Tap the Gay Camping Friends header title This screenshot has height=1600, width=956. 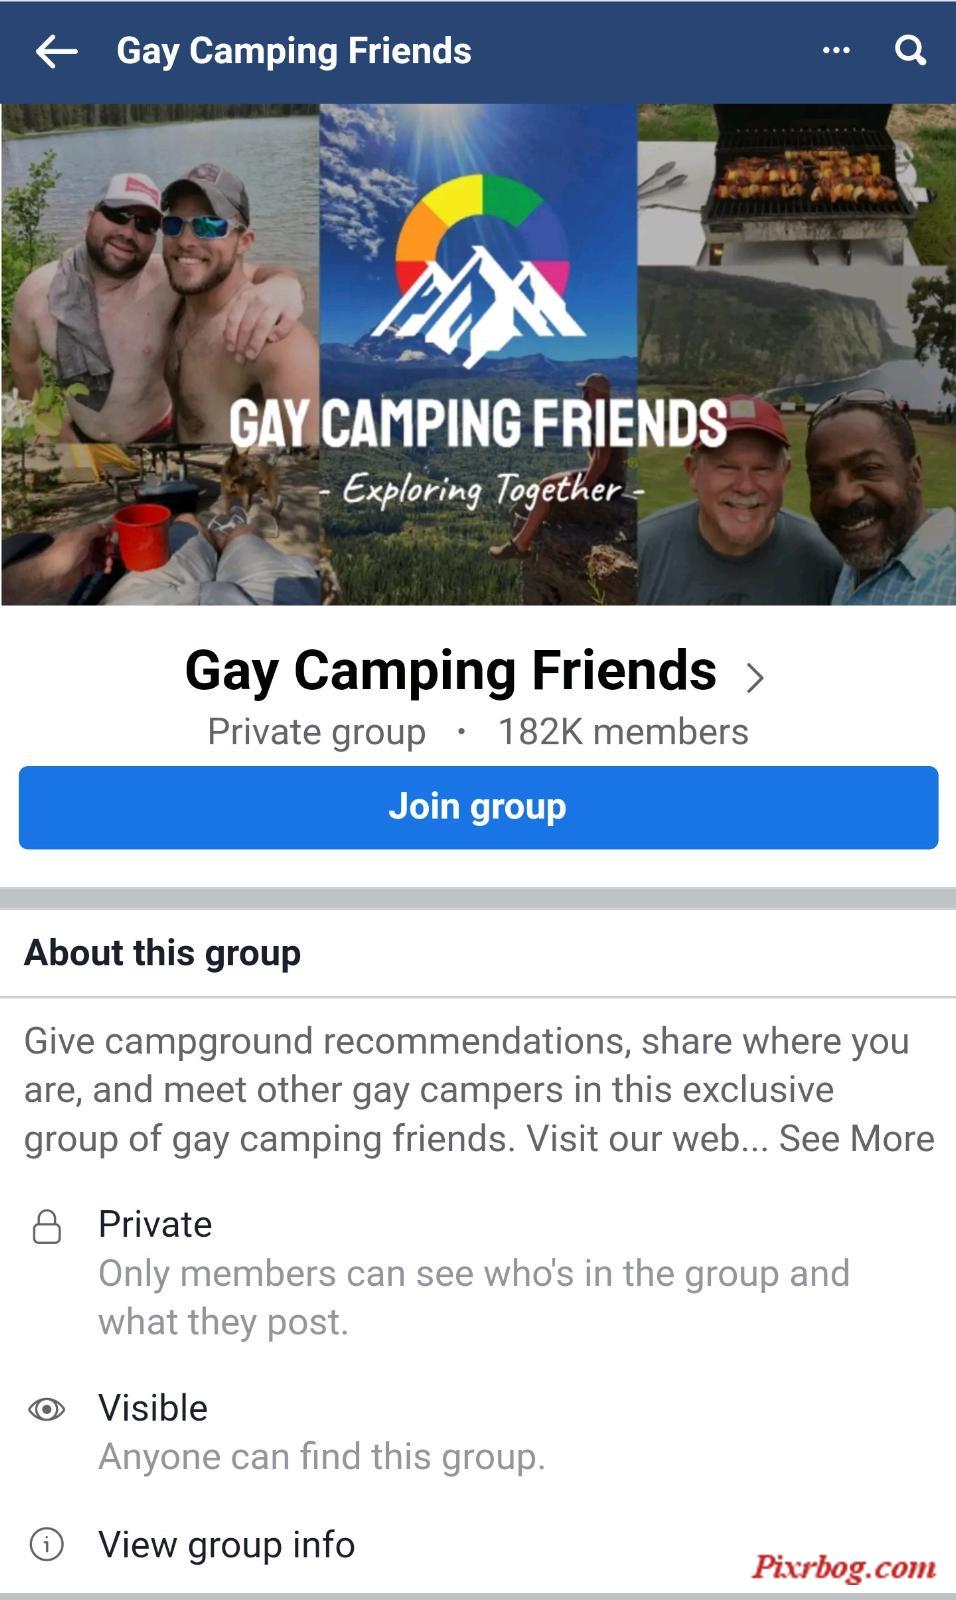[294, 51]
